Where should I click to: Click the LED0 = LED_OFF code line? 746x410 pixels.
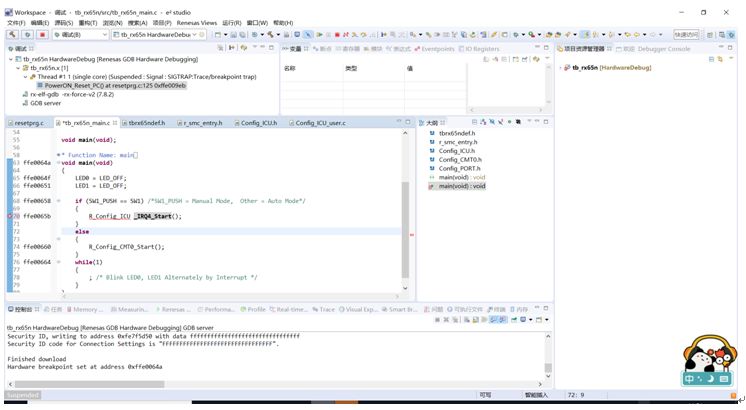point(101,178)
